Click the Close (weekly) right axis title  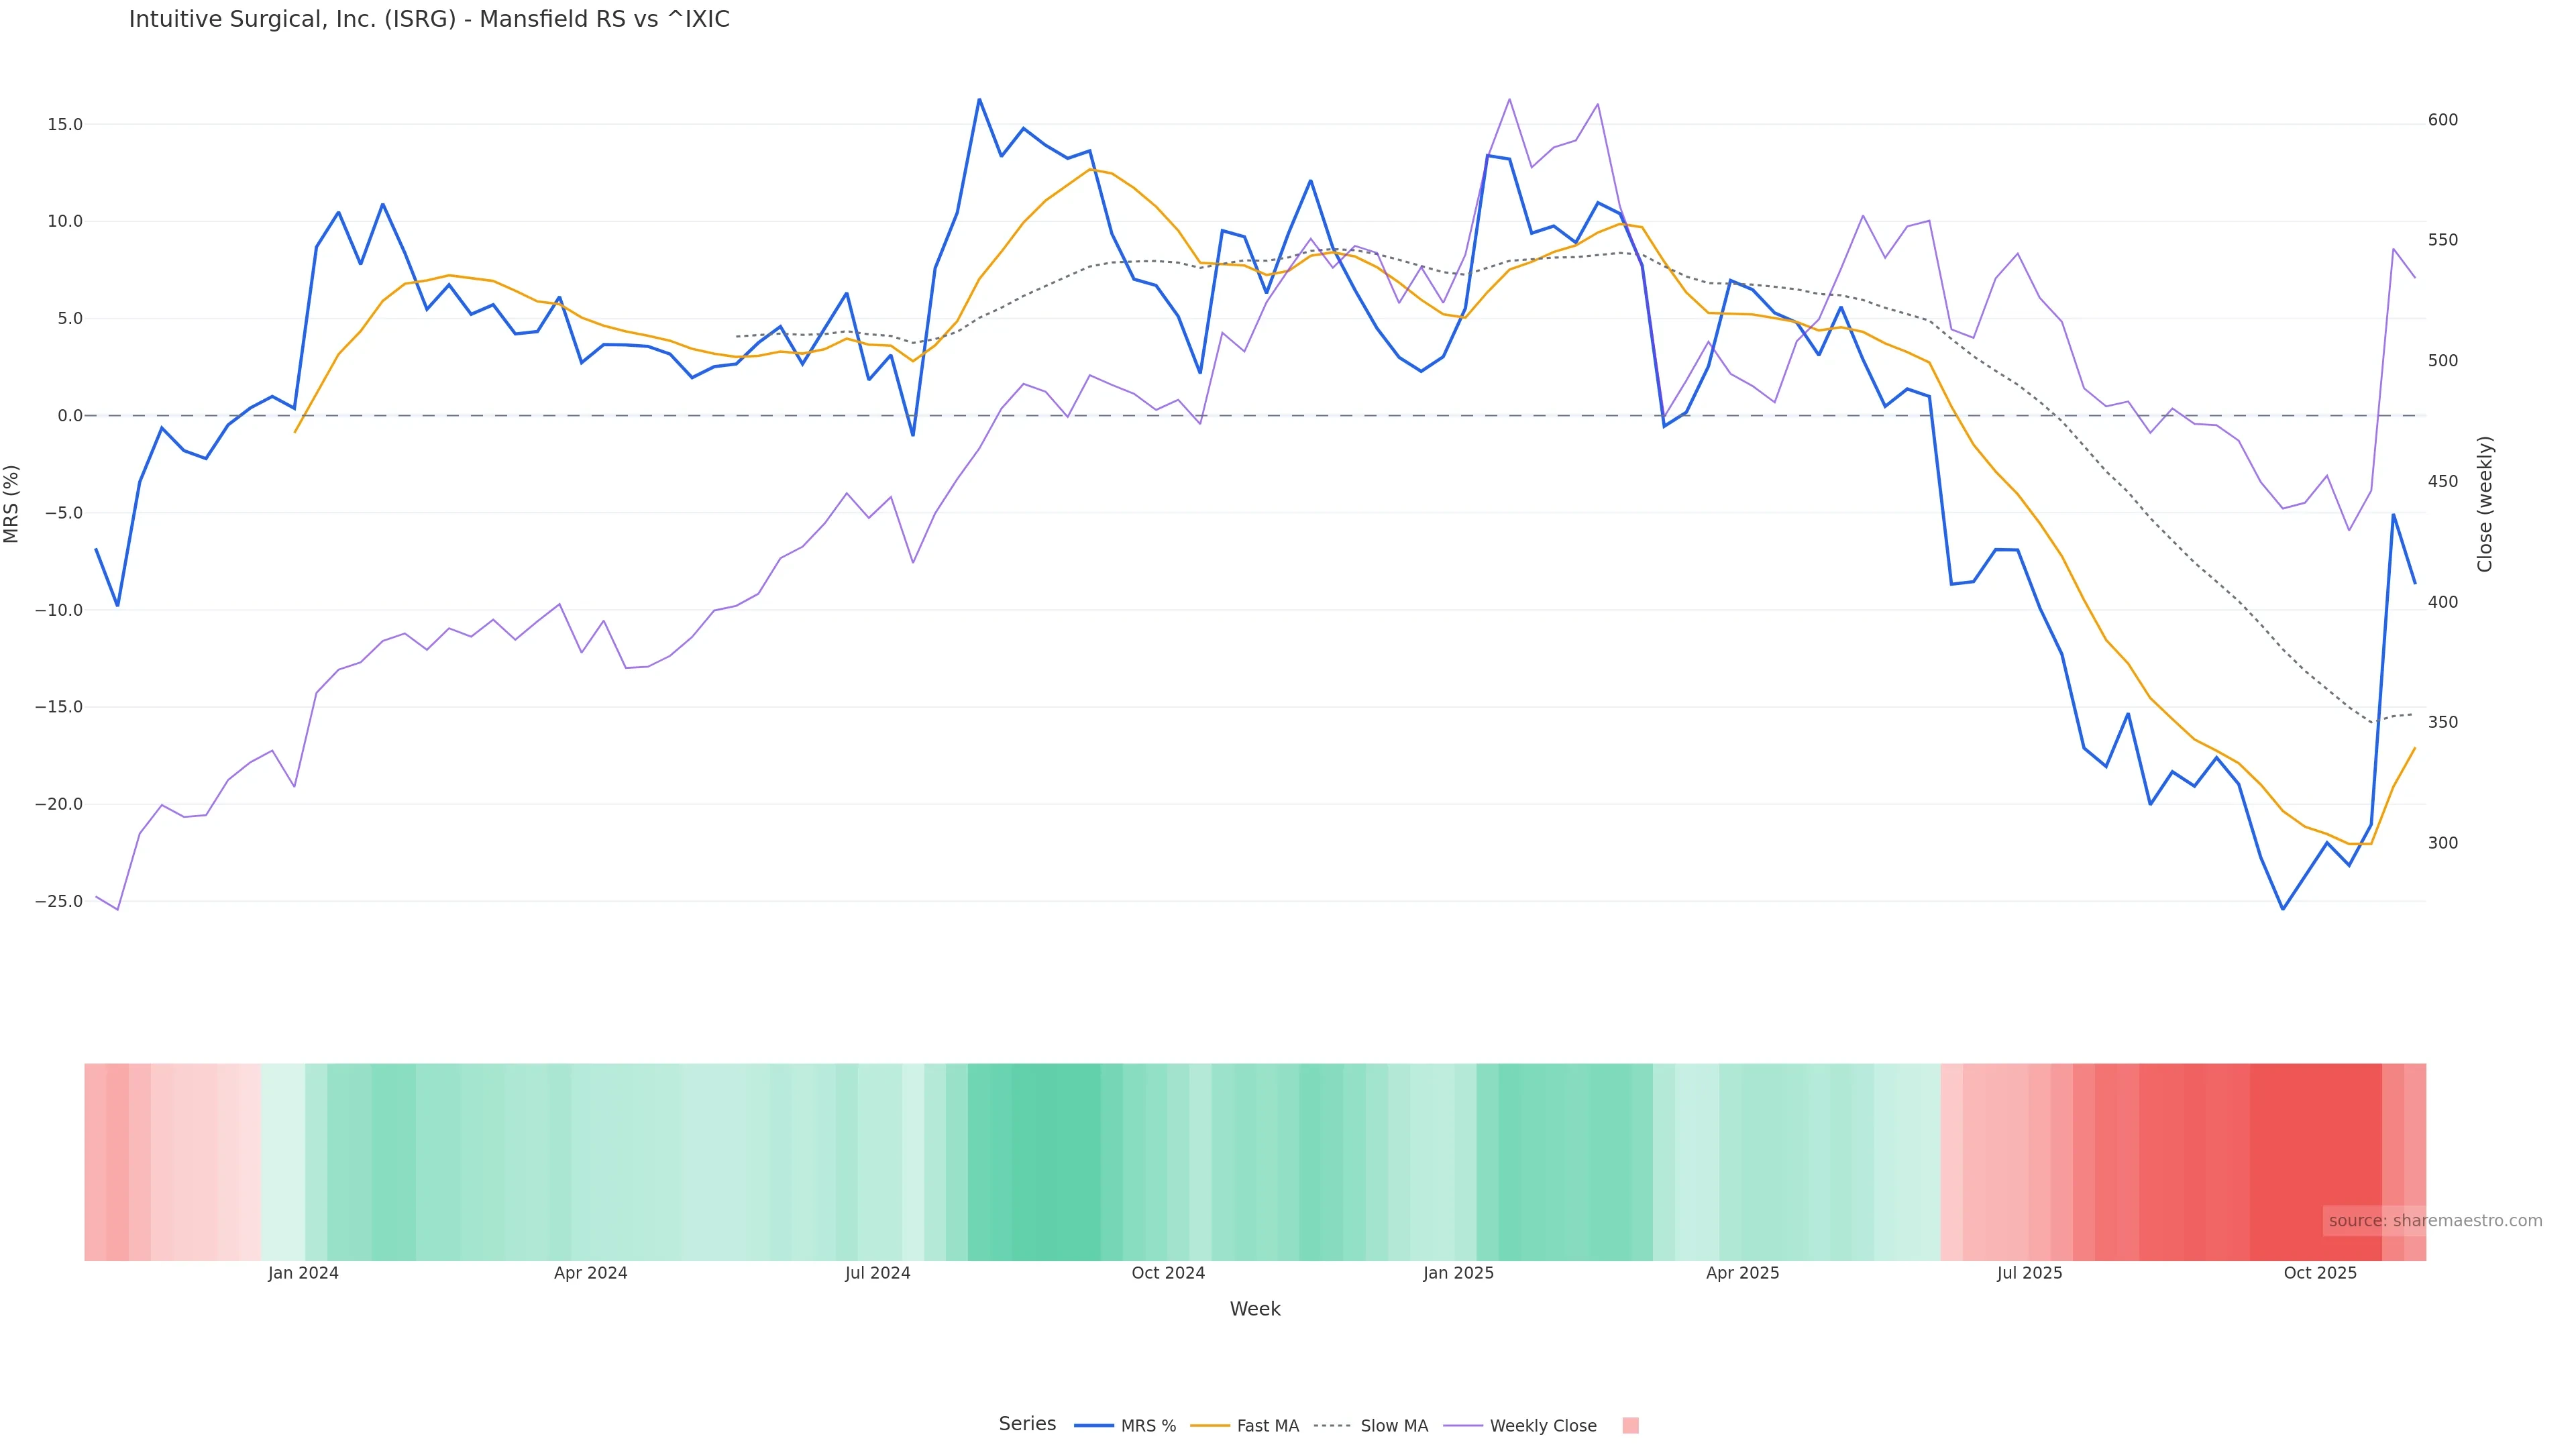(x=2485, y=504)
